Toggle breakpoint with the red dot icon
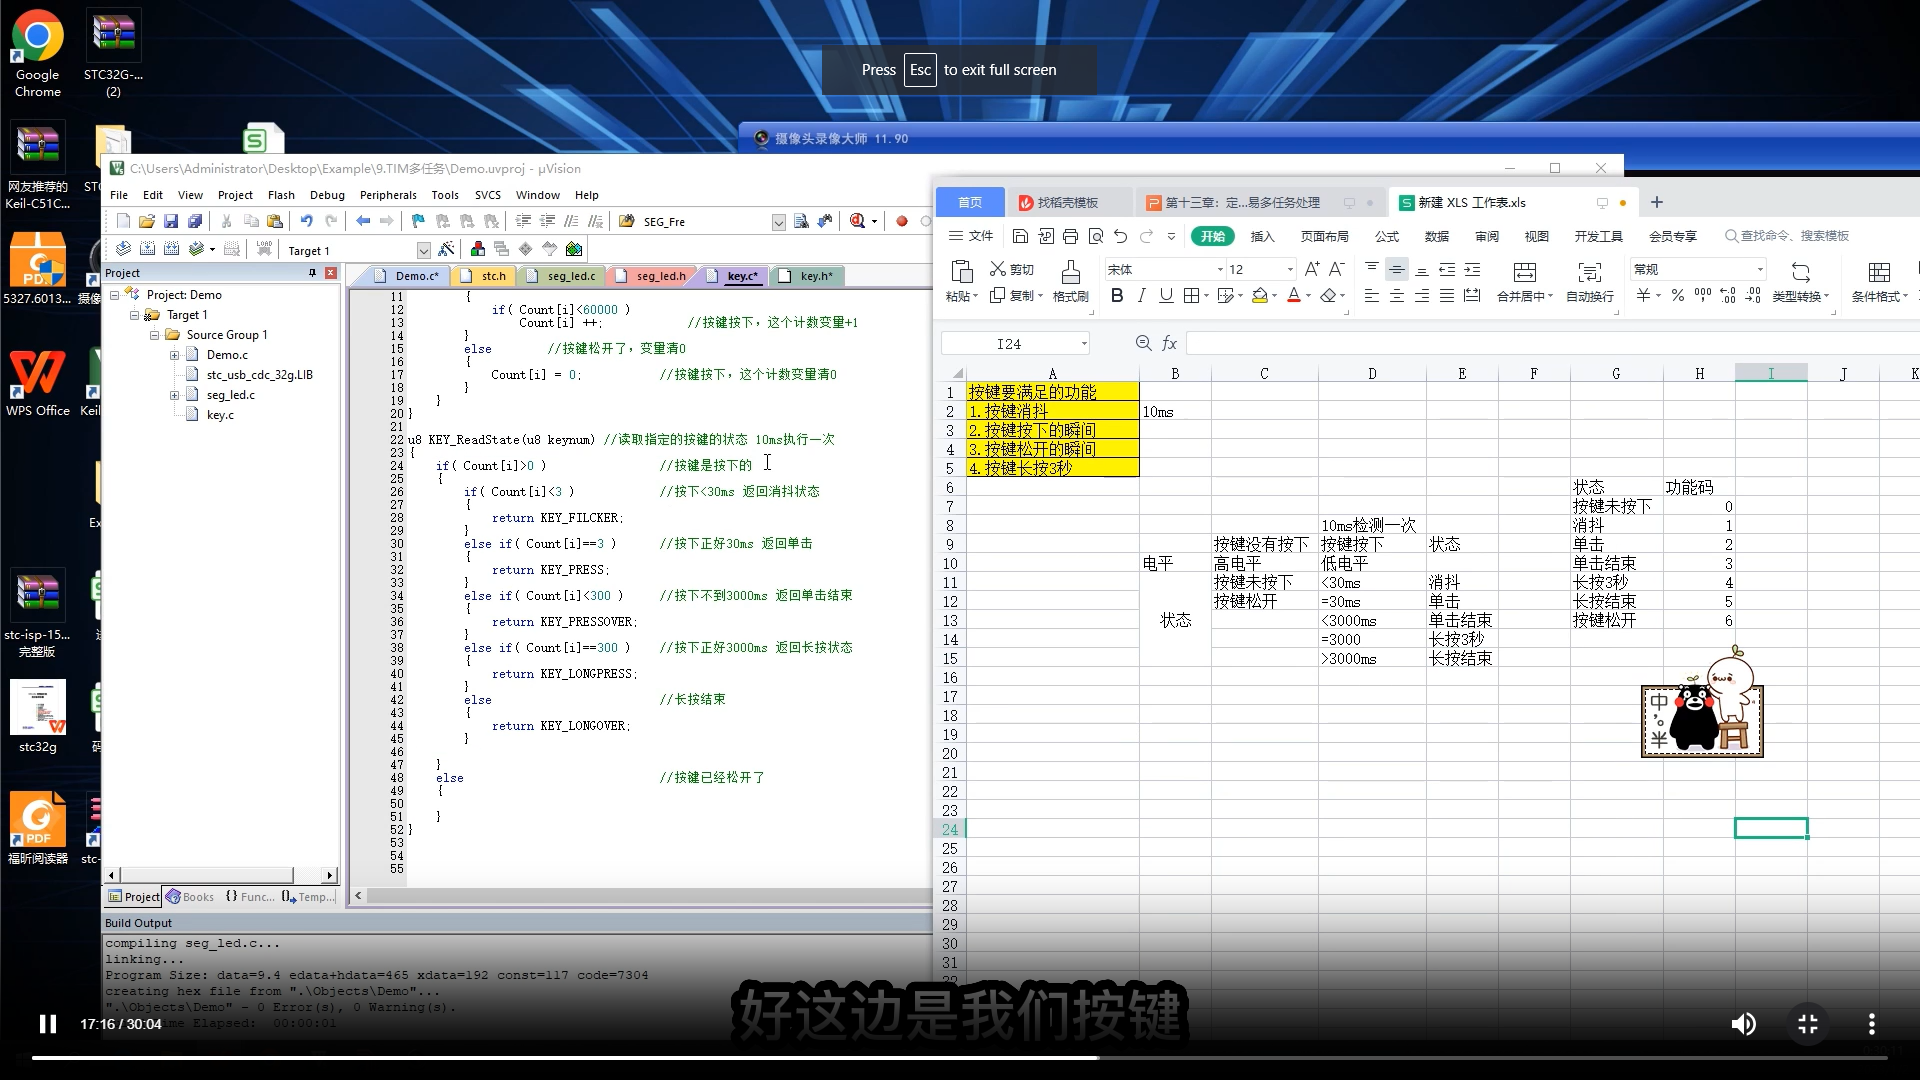 [902, 221]
